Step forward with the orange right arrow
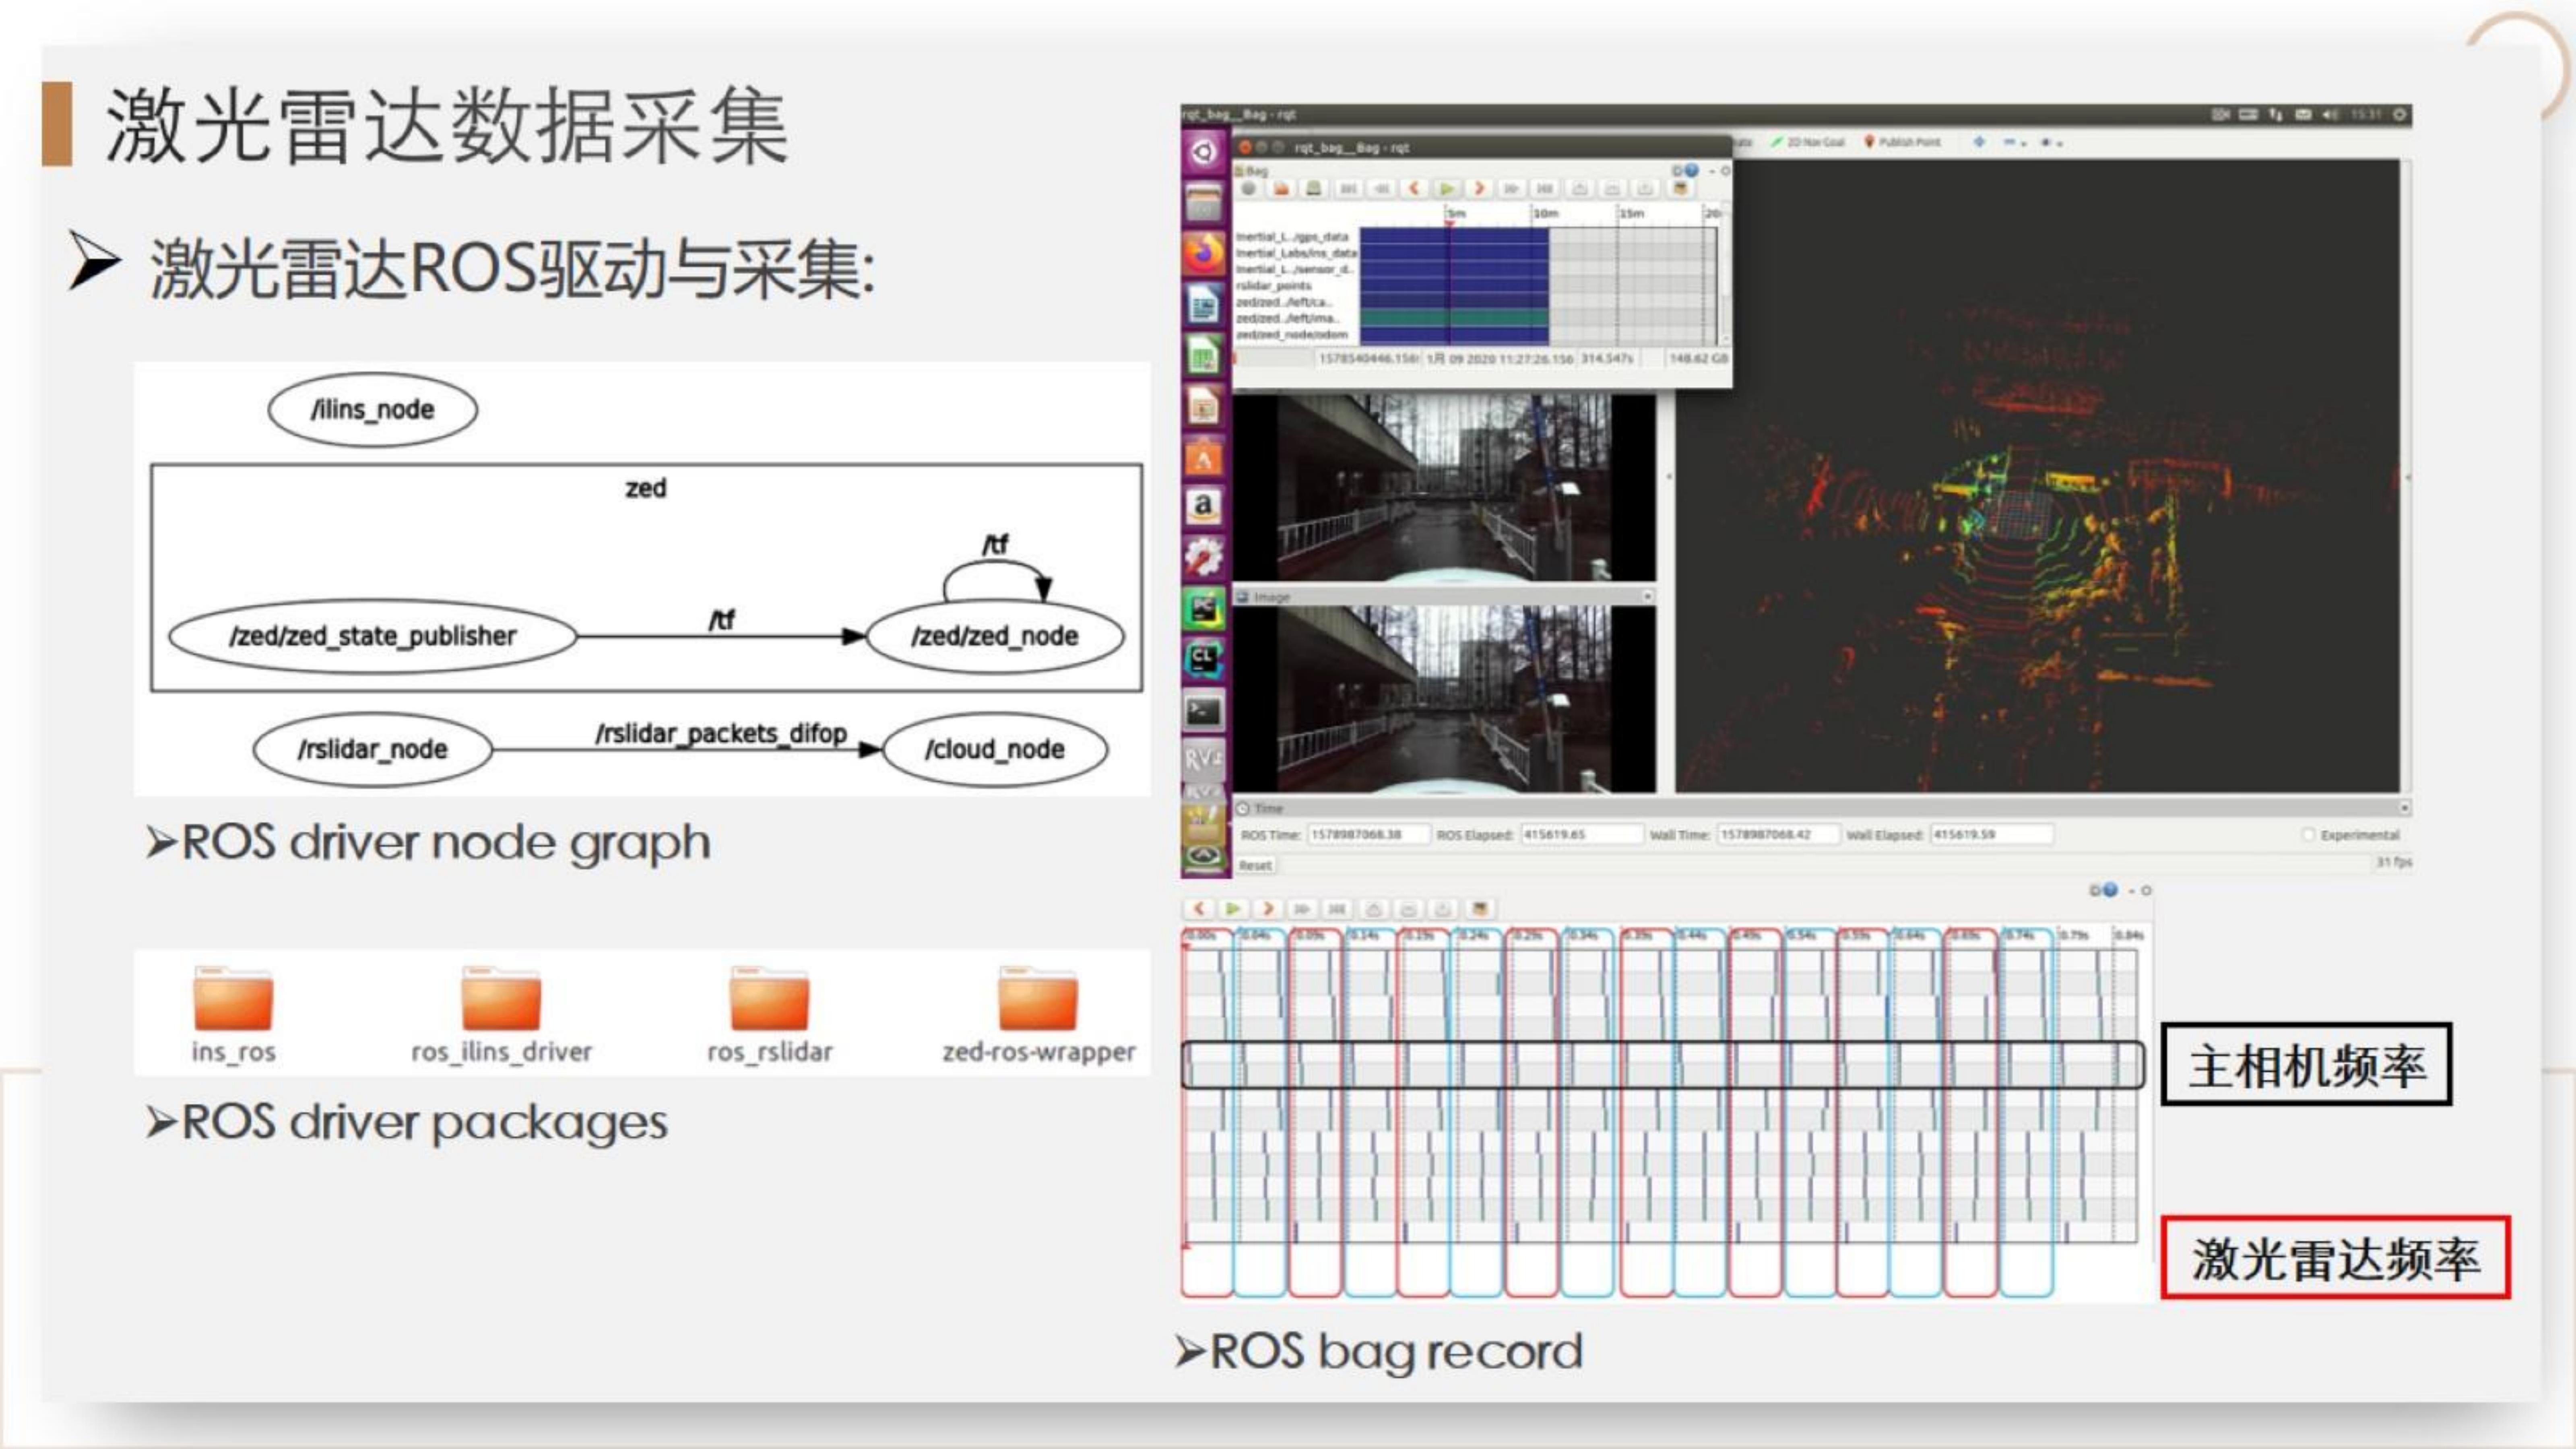Viewport: 2576px width, 1449px height. [1479, 189]
